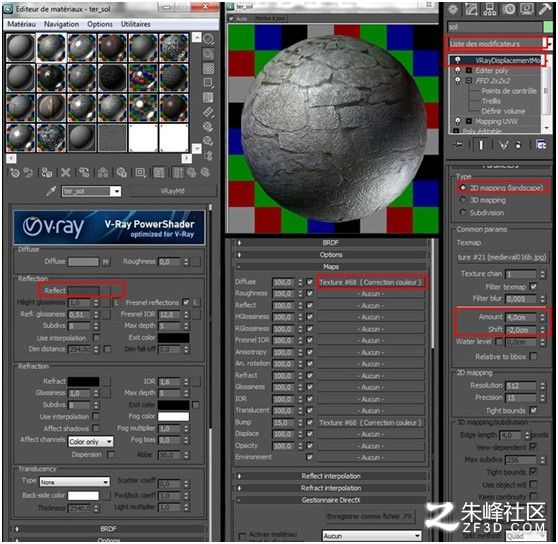Click the Reflect color swatch

(x=83, y=291)
